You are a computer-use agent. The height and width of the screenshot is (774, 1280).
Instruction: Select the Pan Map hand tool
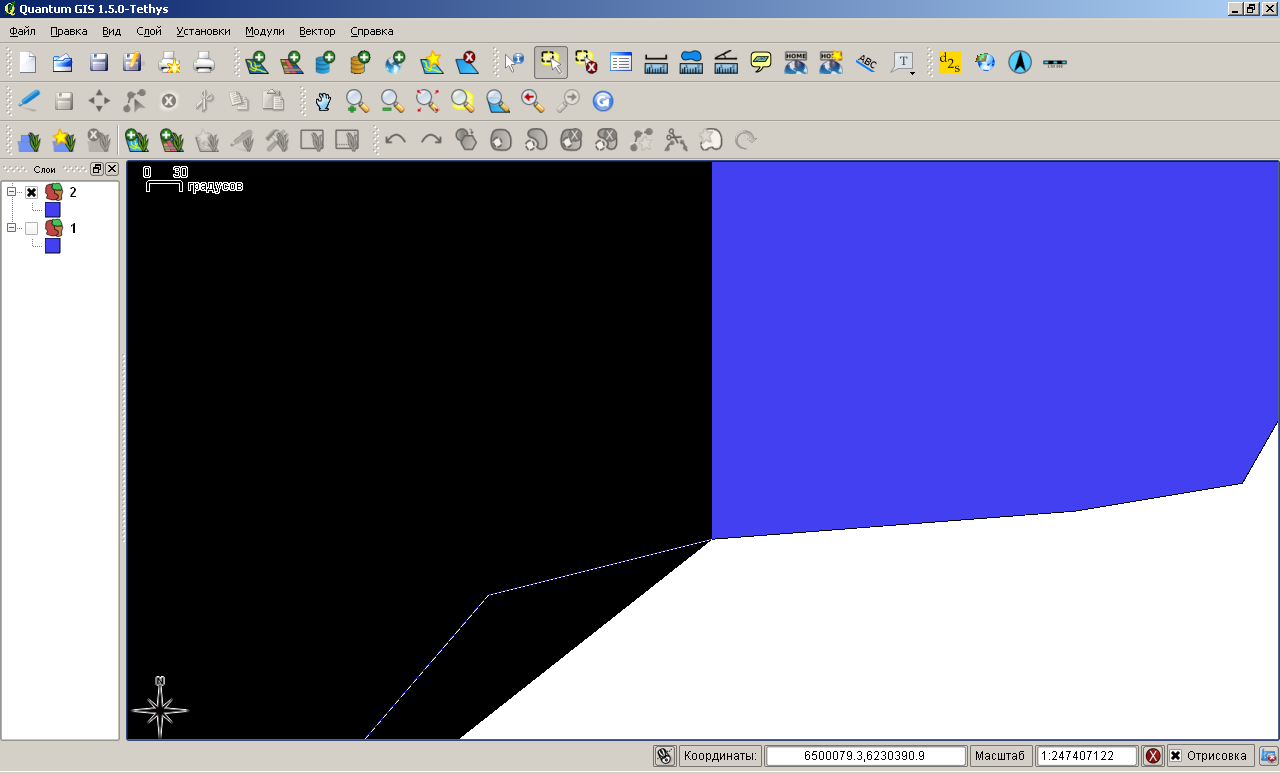click(x=322, y=101)
